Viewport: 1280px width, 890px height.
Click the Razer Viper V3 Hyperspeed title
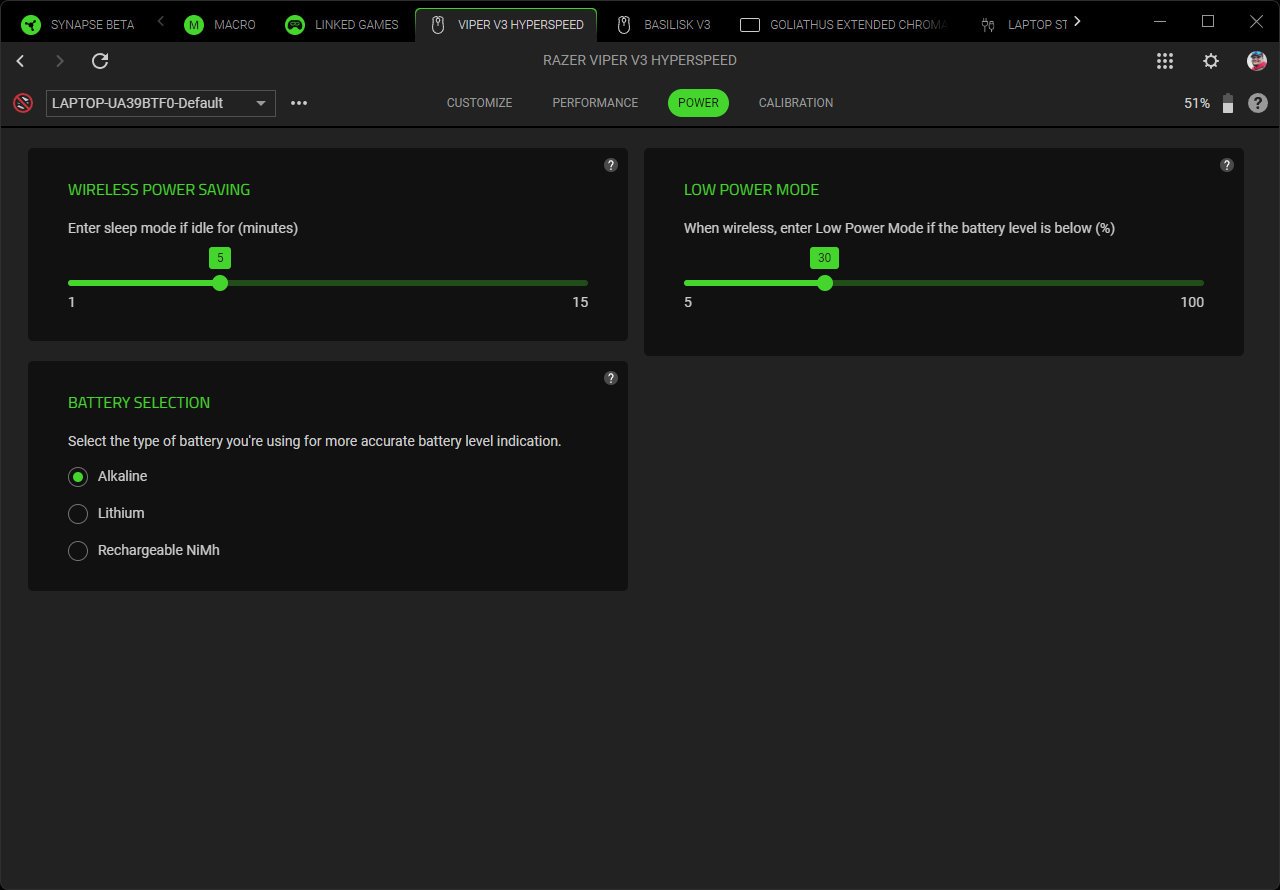point(640,60)
